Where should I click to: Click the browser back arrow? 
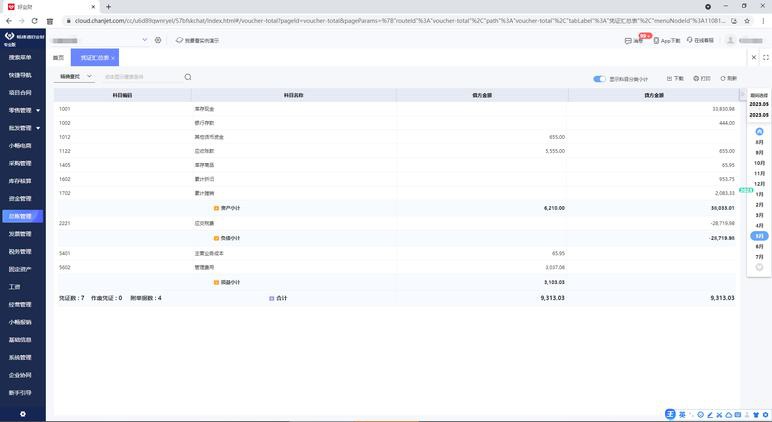tap(9, 21)
